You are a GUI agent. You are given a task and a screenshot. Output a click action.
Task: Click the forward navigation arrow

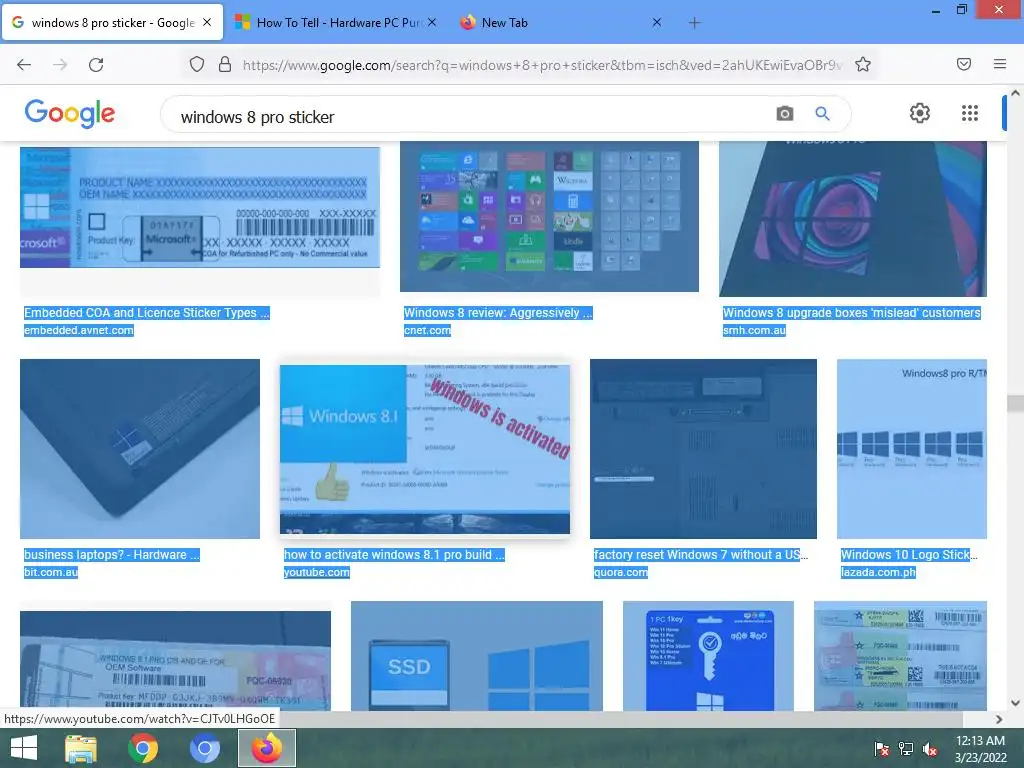[60, 65]
